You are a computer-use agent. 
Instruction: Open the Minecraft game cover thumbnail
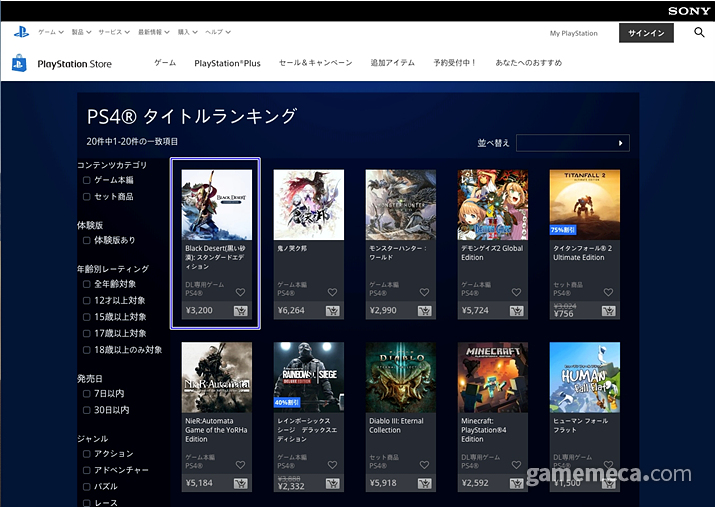[493, 377]
